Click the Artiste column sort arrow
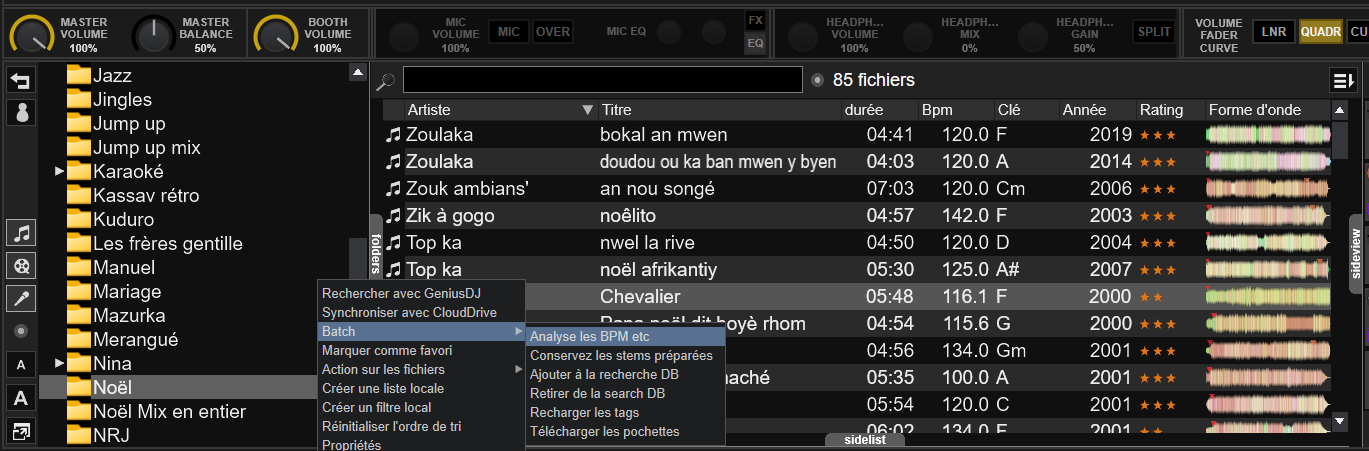The height and width of the screenshot is (451, 1369). [x=587, y=110]
